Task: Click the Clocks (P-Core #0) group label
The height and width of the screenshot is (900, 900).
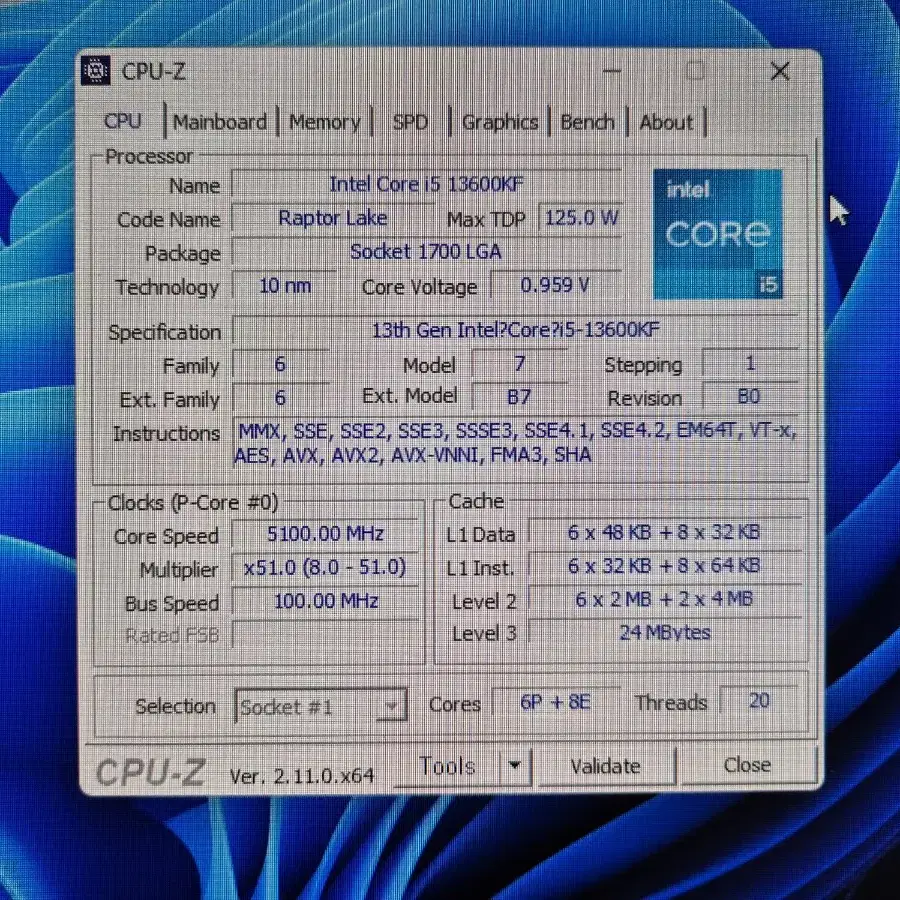Action: point(193,503)
